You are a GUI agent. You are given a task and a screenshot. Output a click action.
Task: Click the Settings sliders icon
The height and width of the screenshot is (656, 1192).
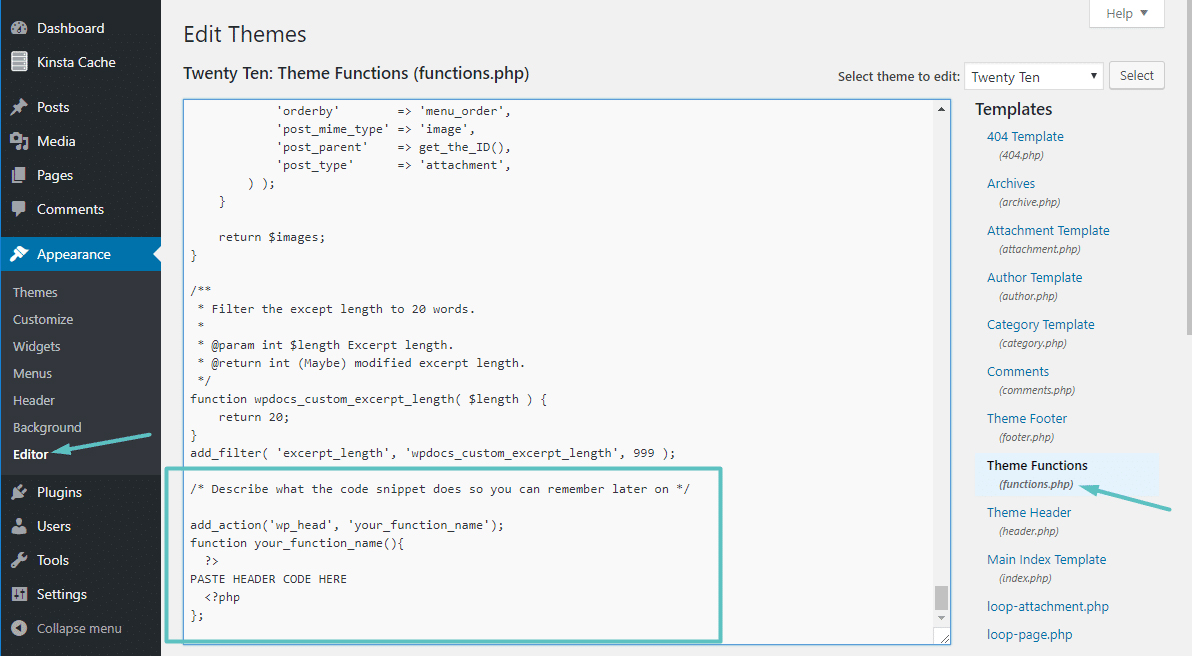pyautogui.click(x=19, y=594)
